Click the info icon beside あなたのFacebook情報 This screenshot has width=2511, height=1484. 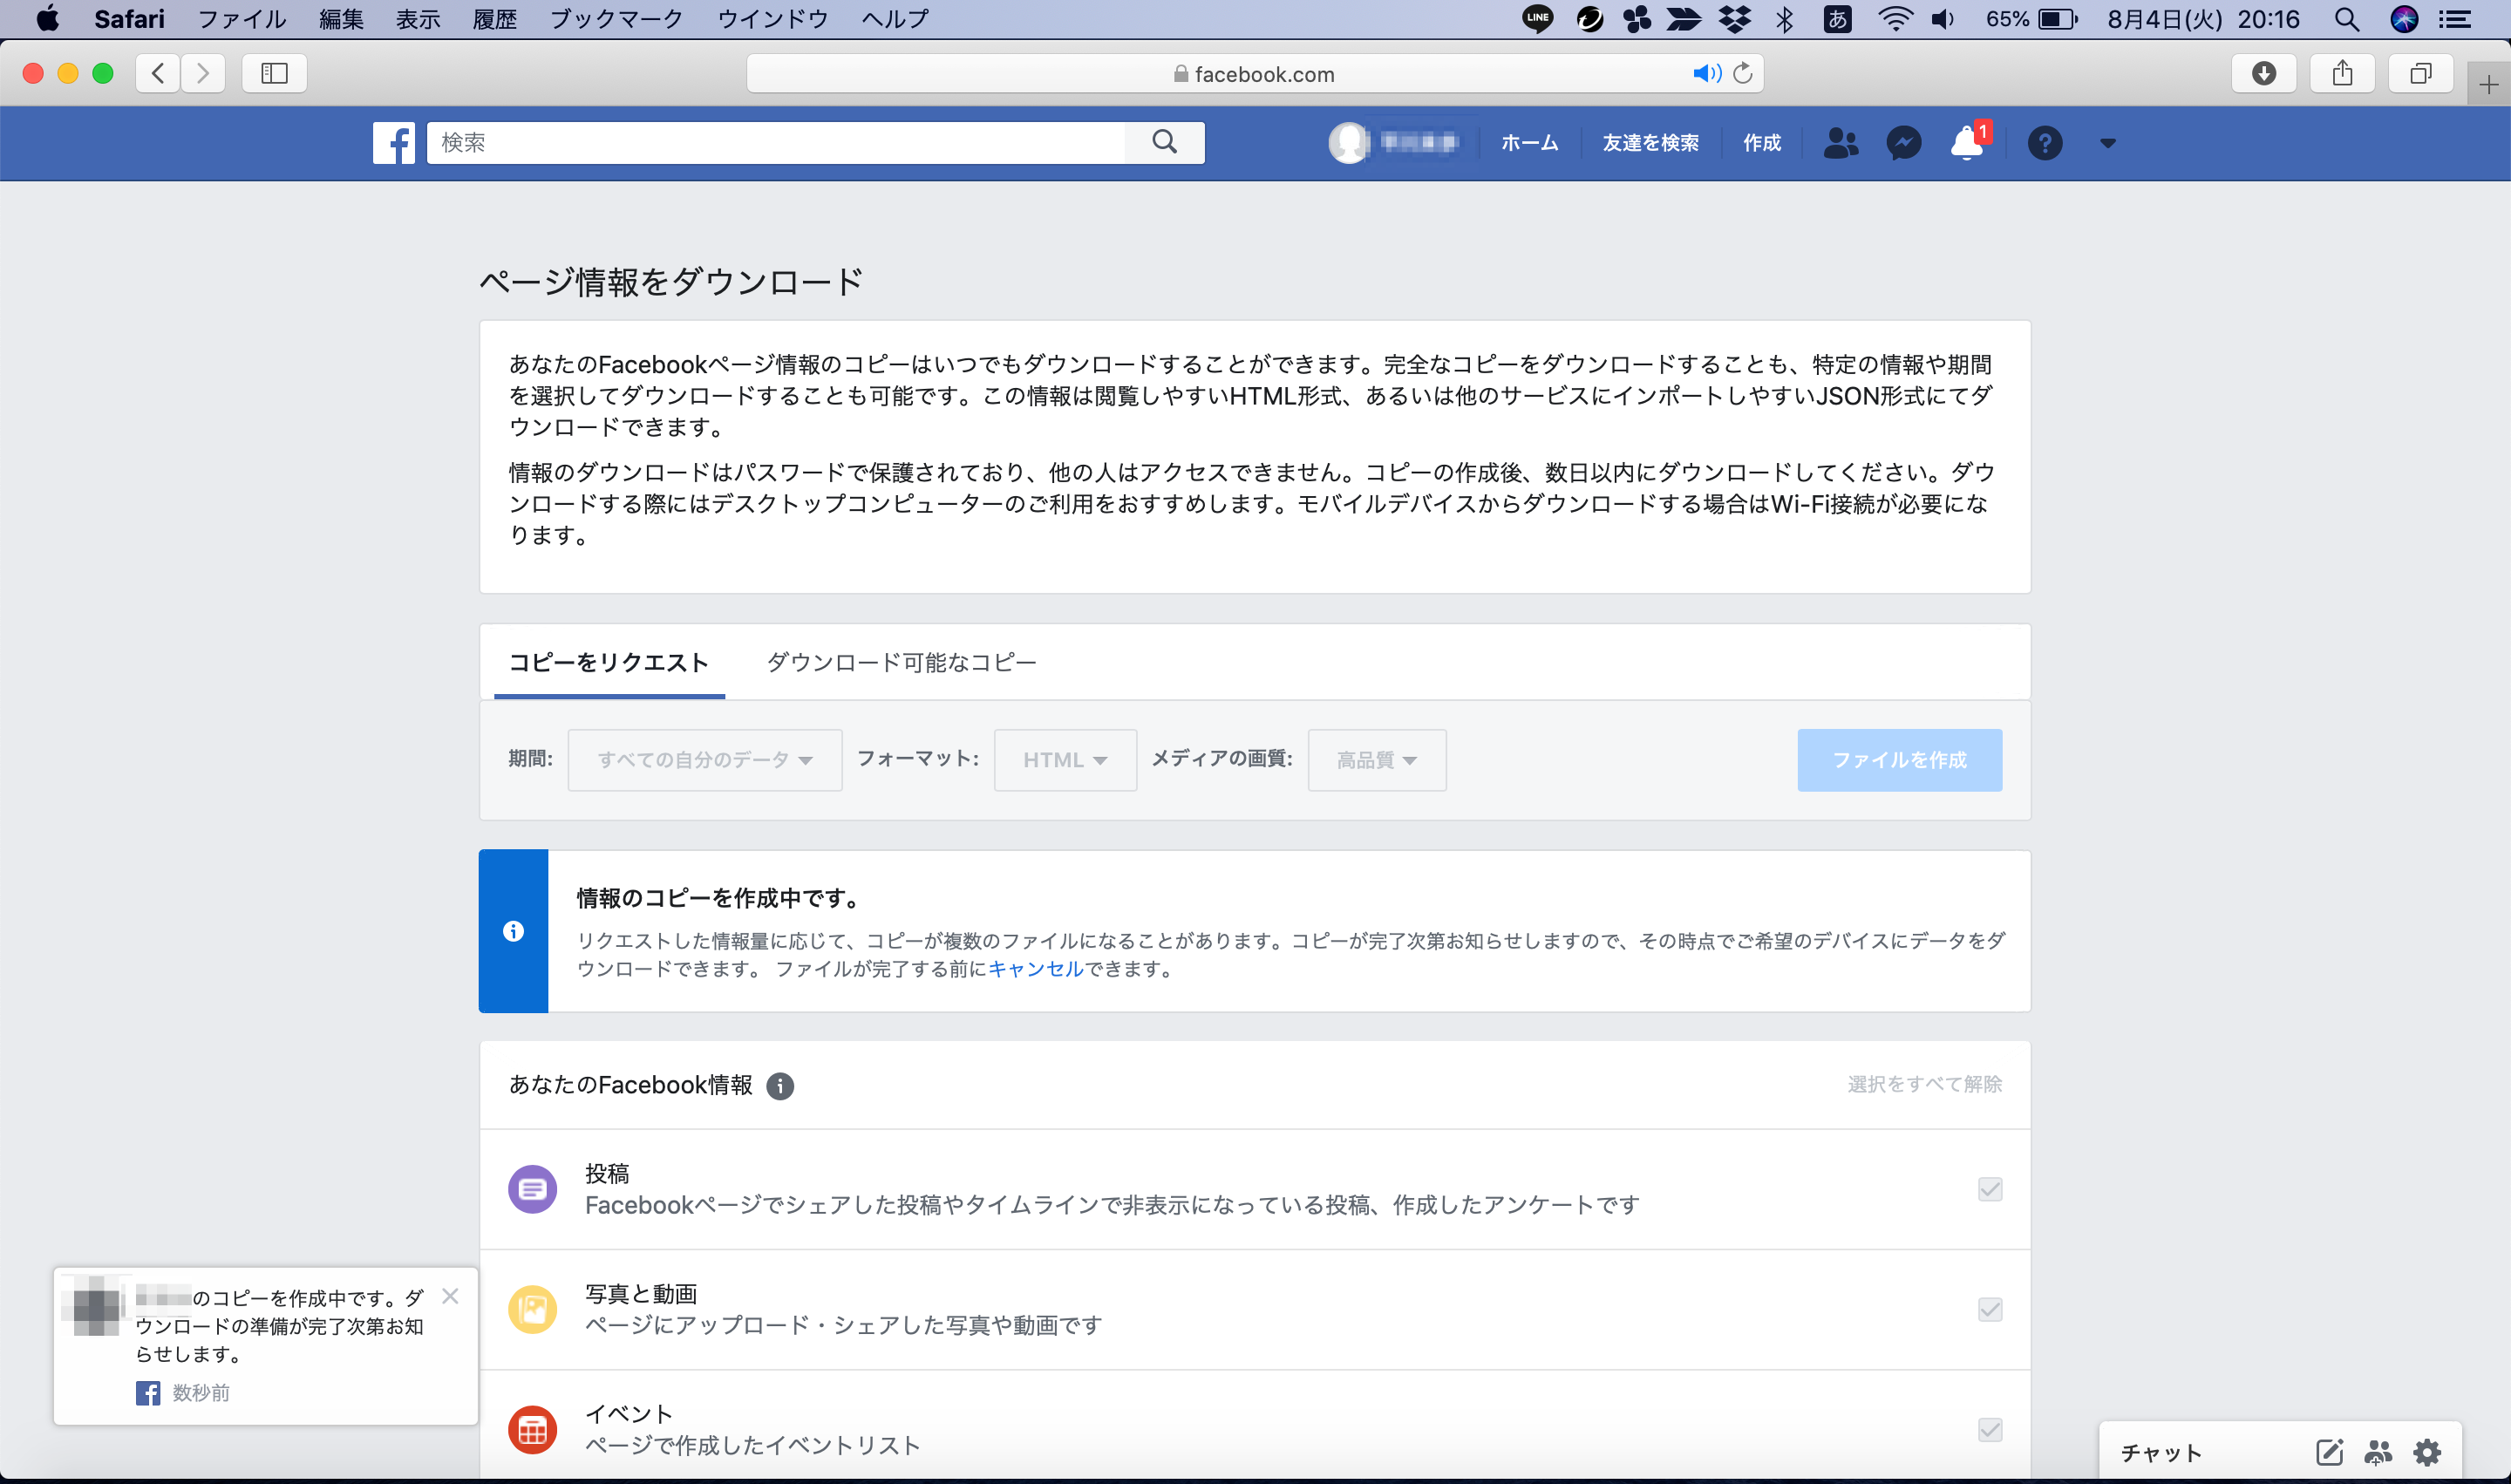point(780,1086)
